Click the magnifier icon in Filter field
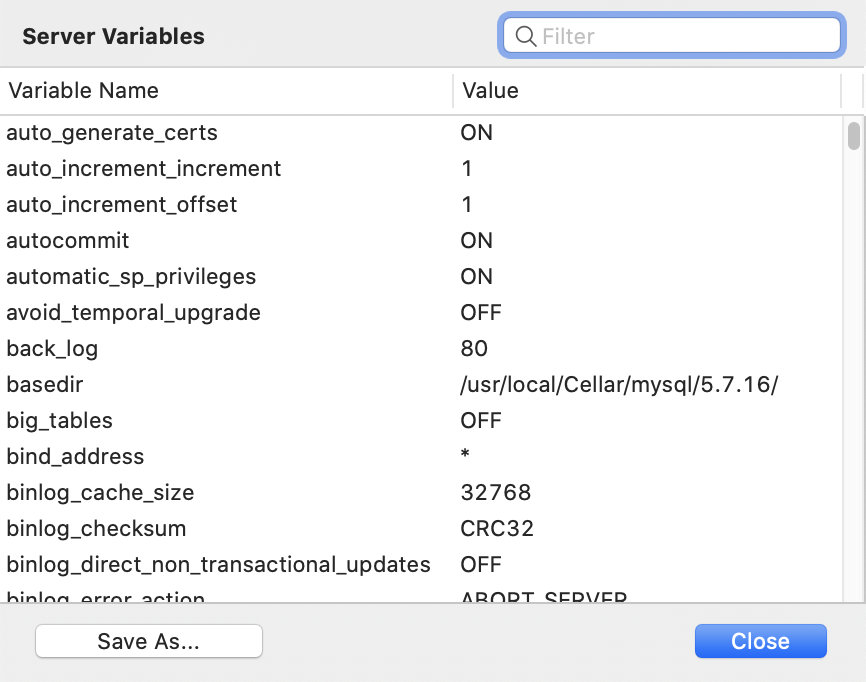The image size is (866, 682). coord(525,37)
